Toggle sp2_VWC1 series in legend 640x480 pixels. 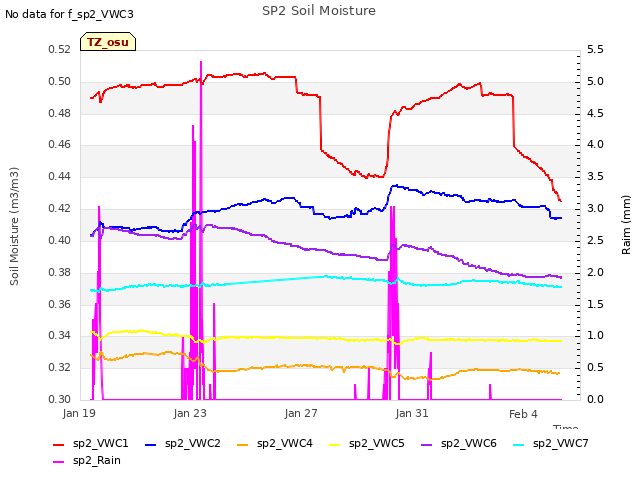click(91, 443)
